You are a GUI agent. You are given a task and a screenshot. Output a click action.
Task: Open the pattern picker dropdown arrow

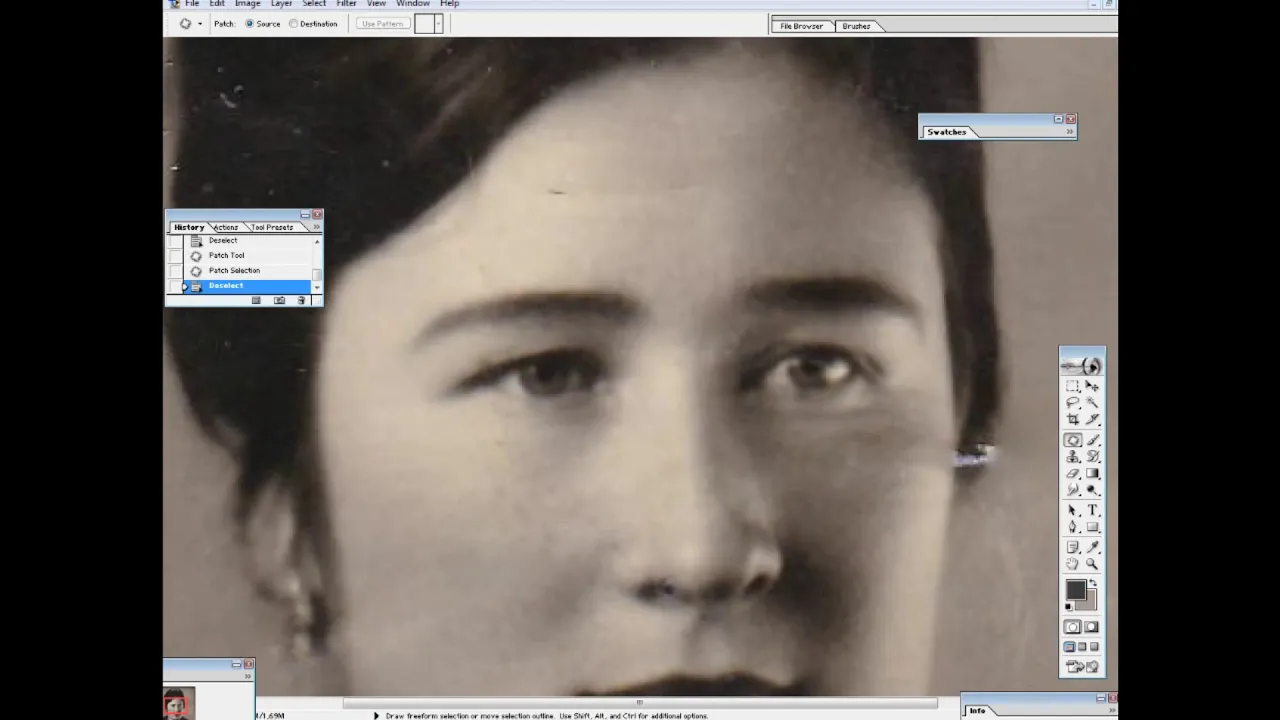click(438, 24)
